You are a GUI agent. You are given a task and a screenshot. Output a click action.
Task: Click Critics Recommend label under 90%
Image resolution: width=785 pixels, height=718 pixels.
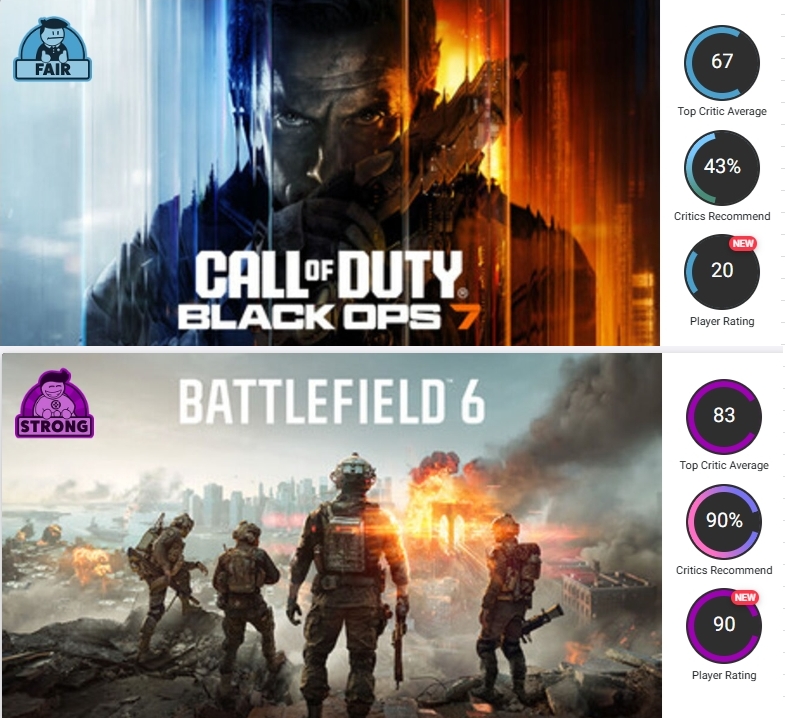(724, 570)
